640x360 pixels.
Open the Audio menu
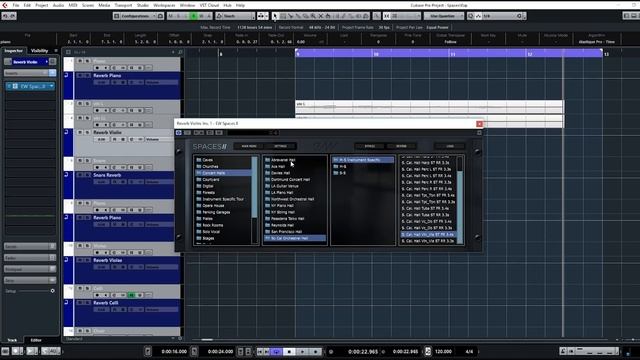tap(58, 5)
